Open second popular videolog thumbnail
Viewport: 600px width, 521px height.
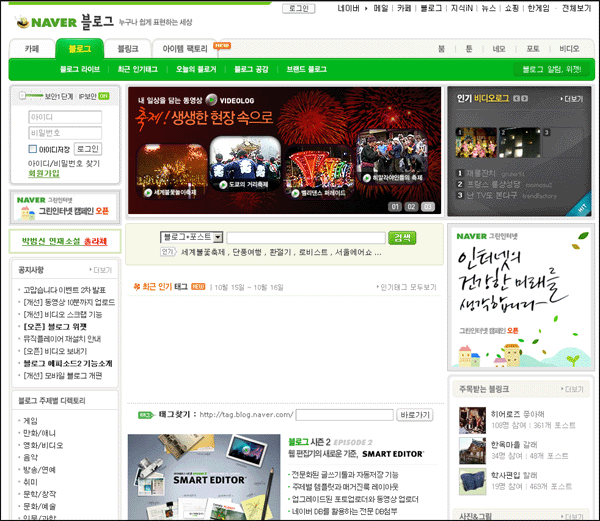click(519, 143)
